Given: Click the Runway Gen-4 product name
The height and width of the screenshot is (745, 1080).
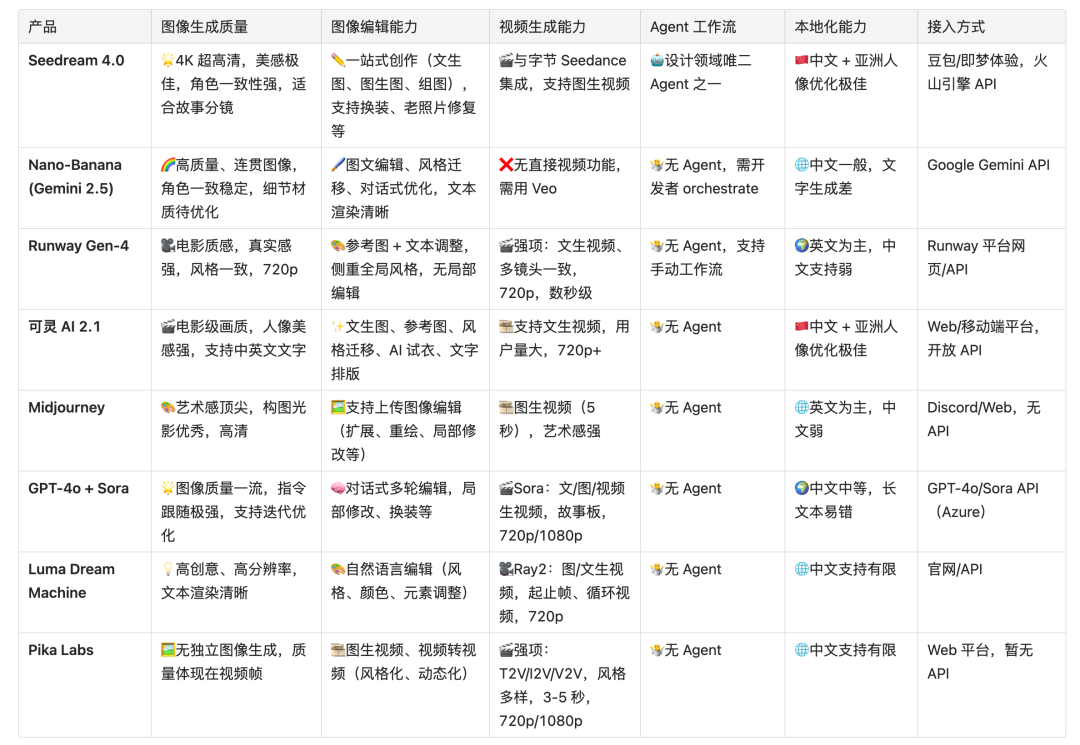Looking at the screenshot, I should click(x=79, y=245).
